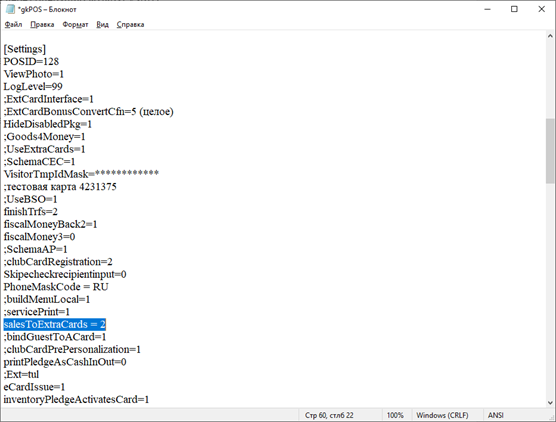Image resolution: width=556 pixels, height=422 pixels.
Task: Open the Файл menu
Action: [x=13, y=24]
